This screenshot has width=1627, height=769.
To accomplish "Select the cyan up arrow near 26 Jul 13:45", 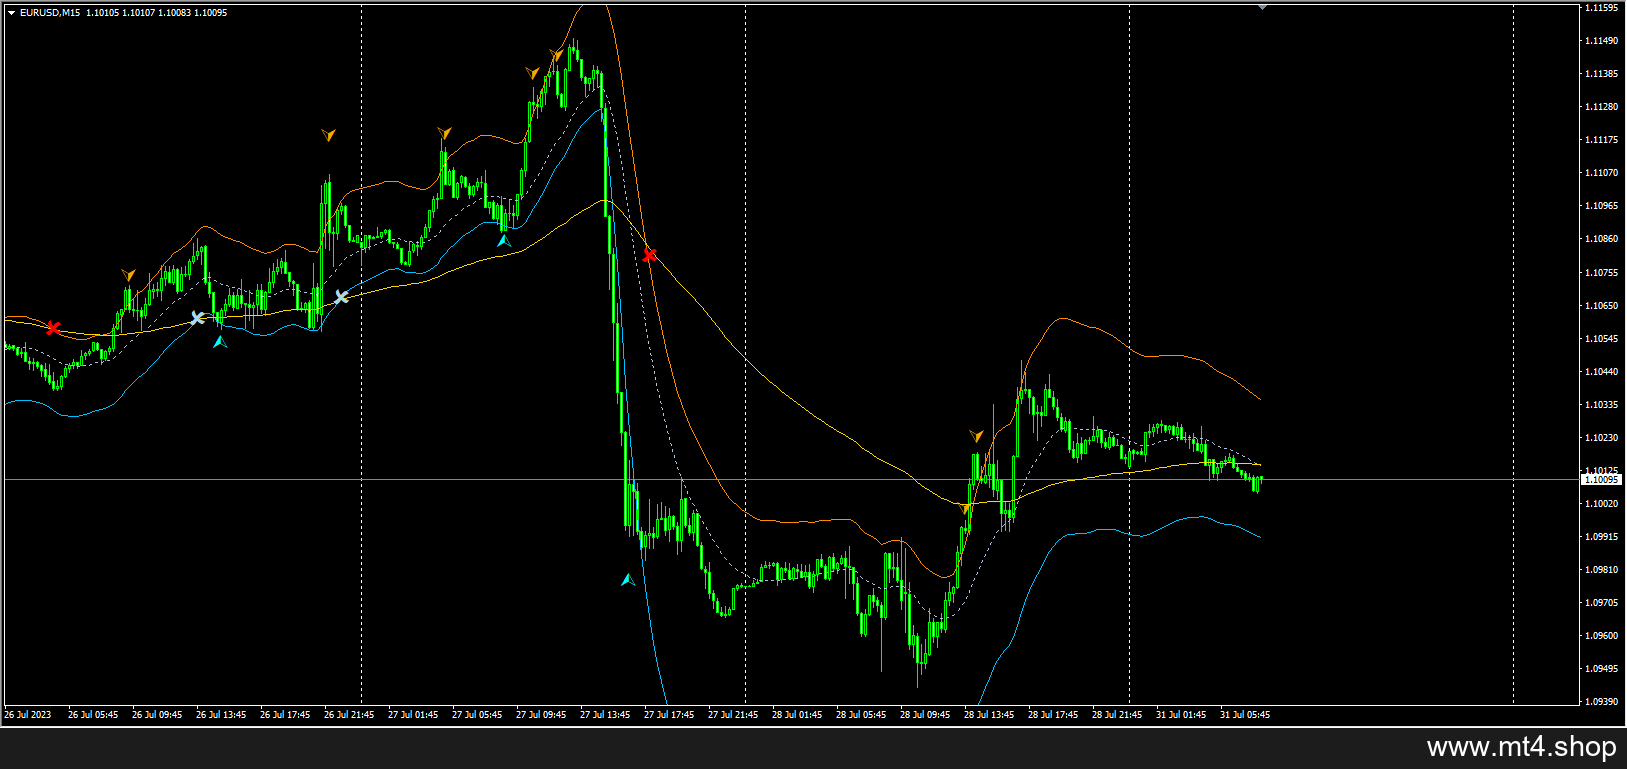I will pyautogui.click(x=220, y=341).
